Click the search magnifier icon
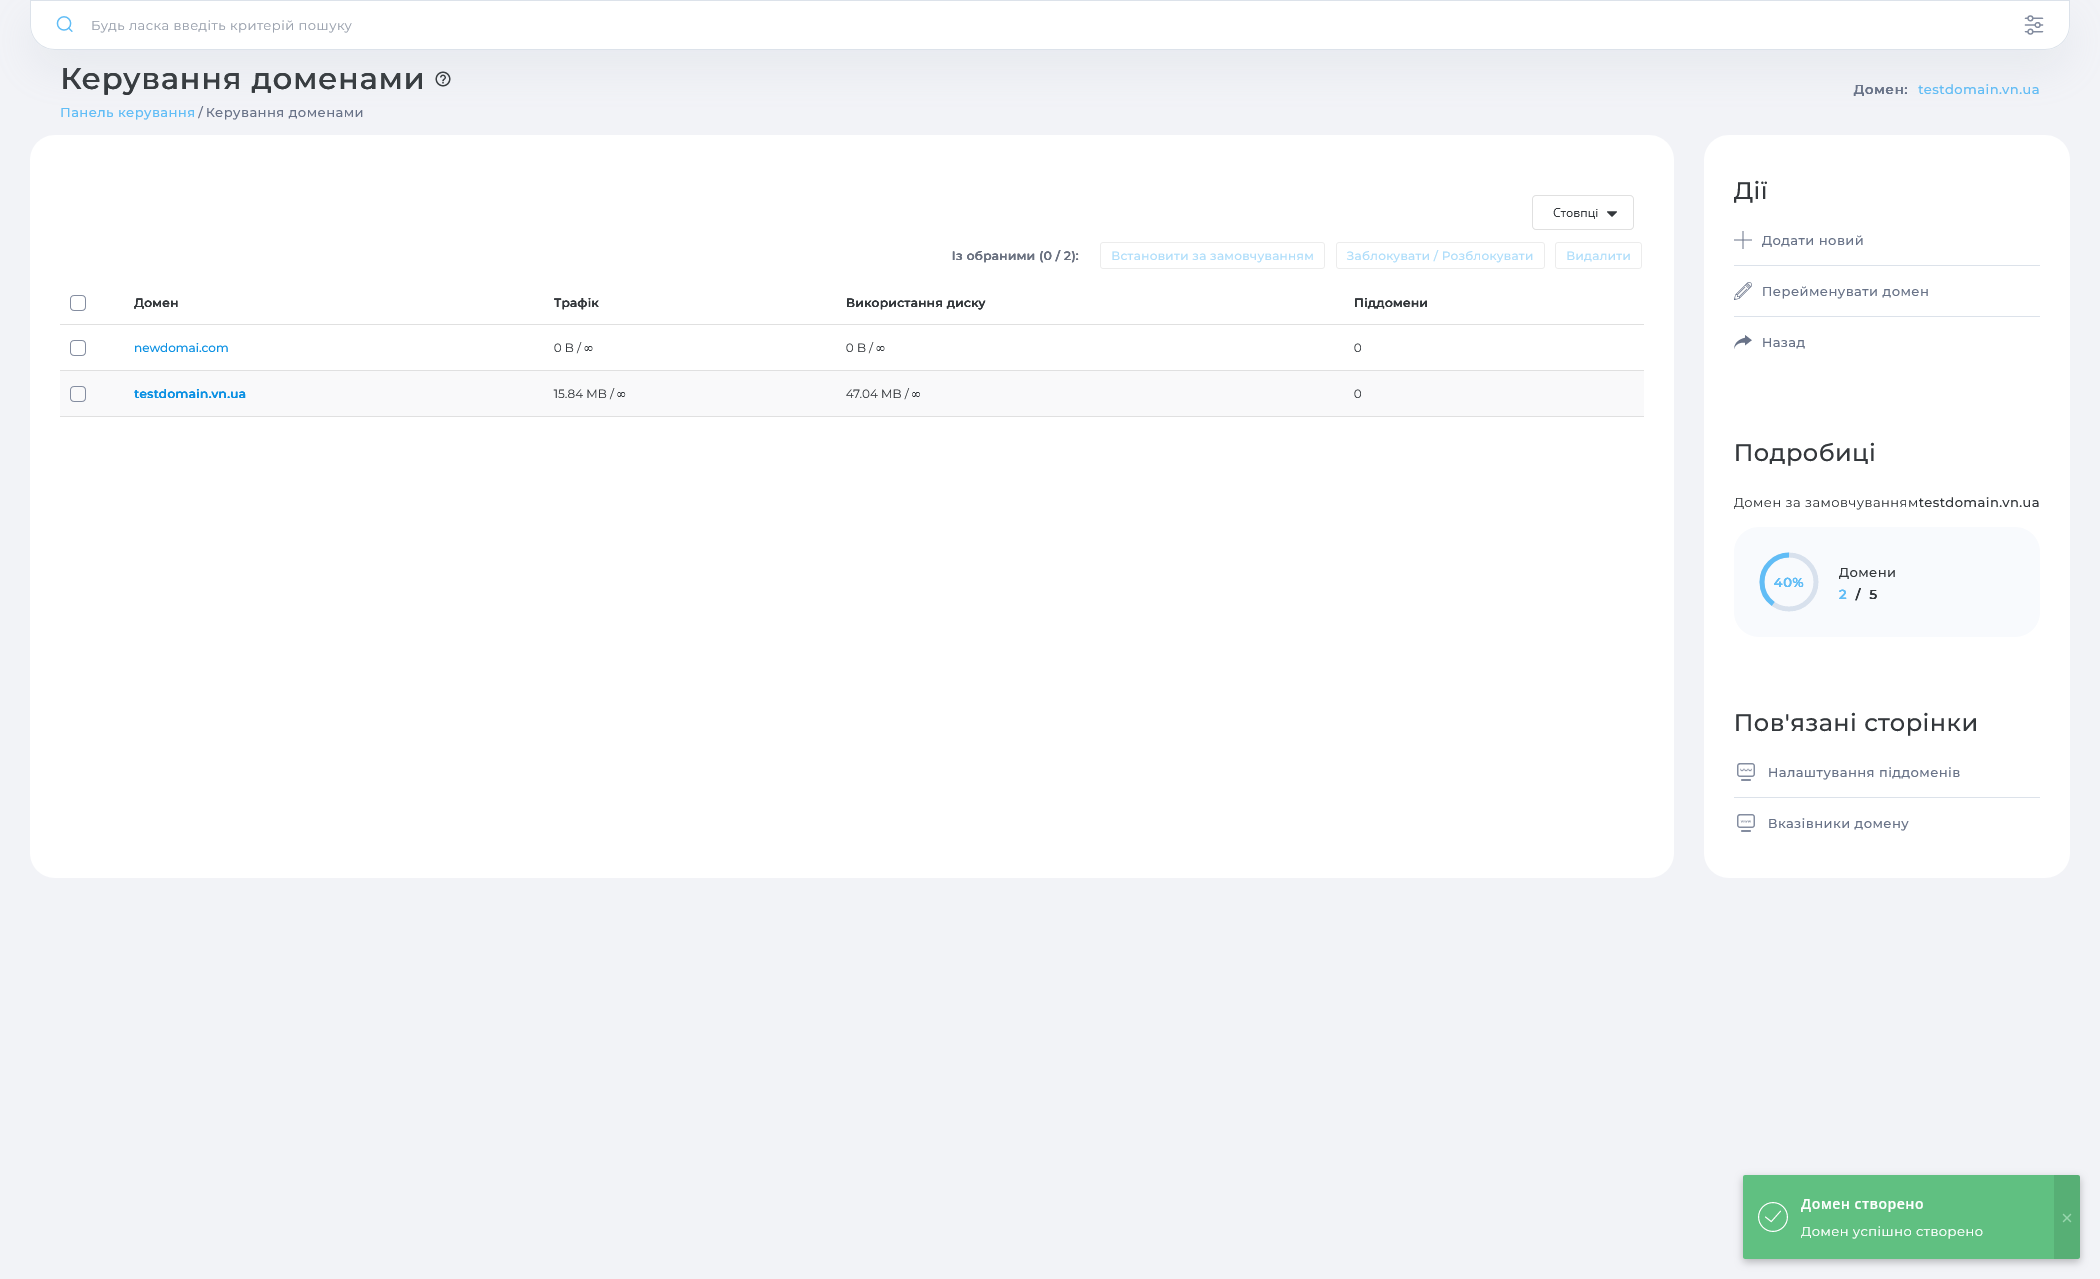This screenshot has width=2100, height=1279. pyautogui.click(x=65, y=25)
